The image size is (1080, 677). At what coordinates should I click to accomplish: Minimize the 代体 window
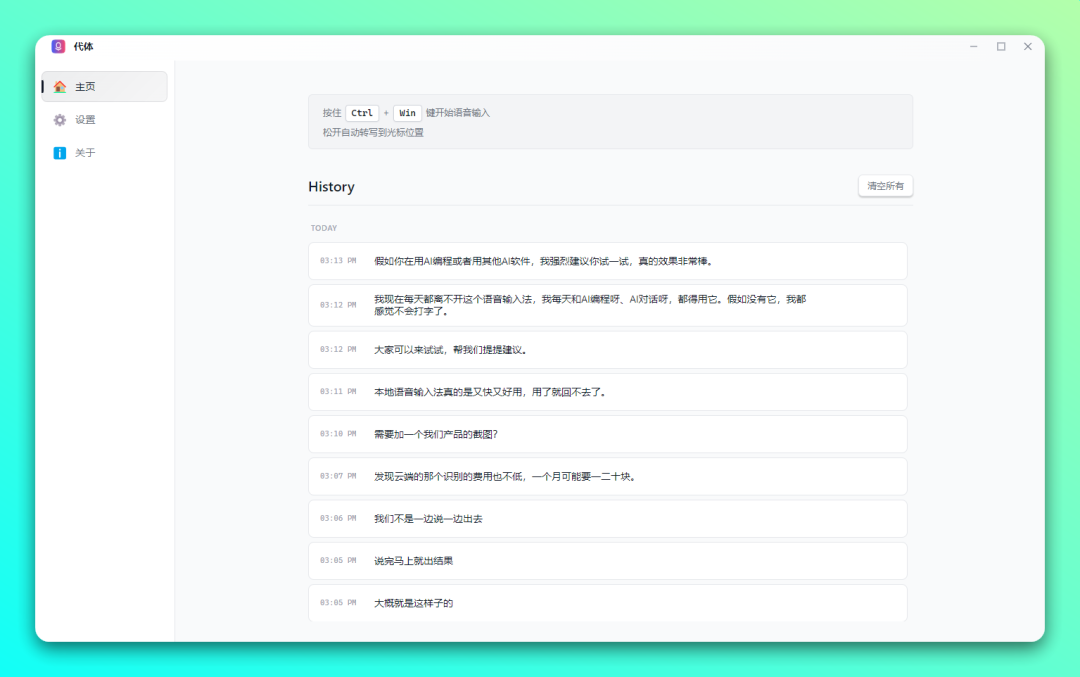point(974,46)
